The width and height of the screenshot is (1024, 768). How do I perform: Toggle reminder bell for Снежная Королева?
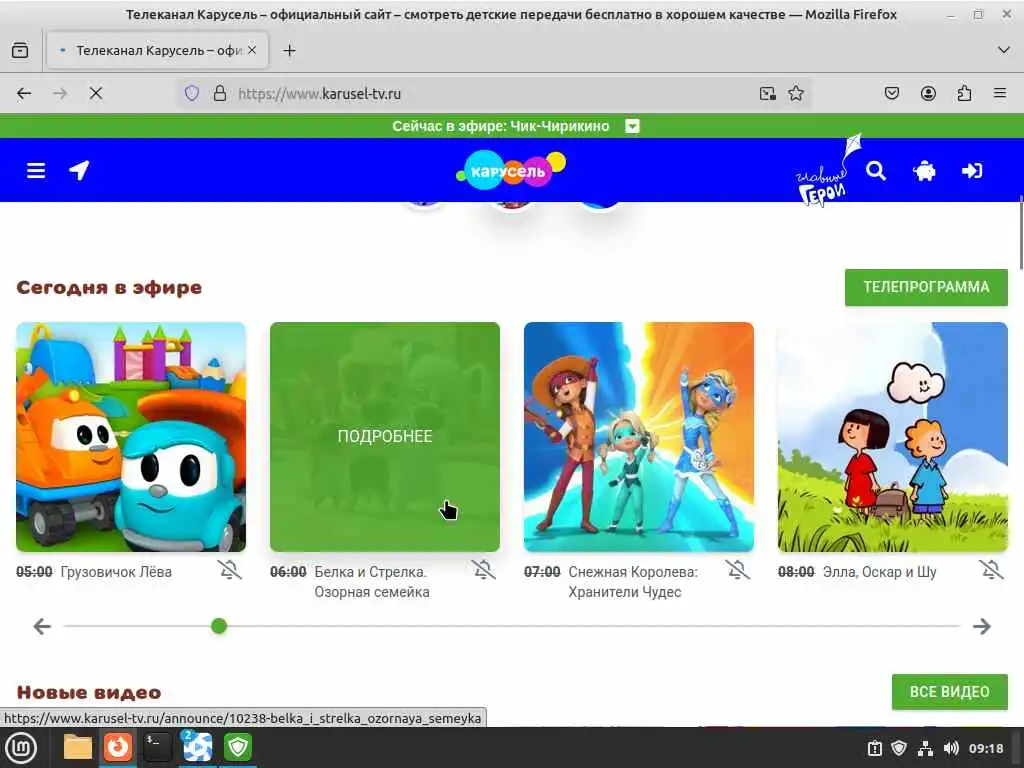[x=737, y=570]
